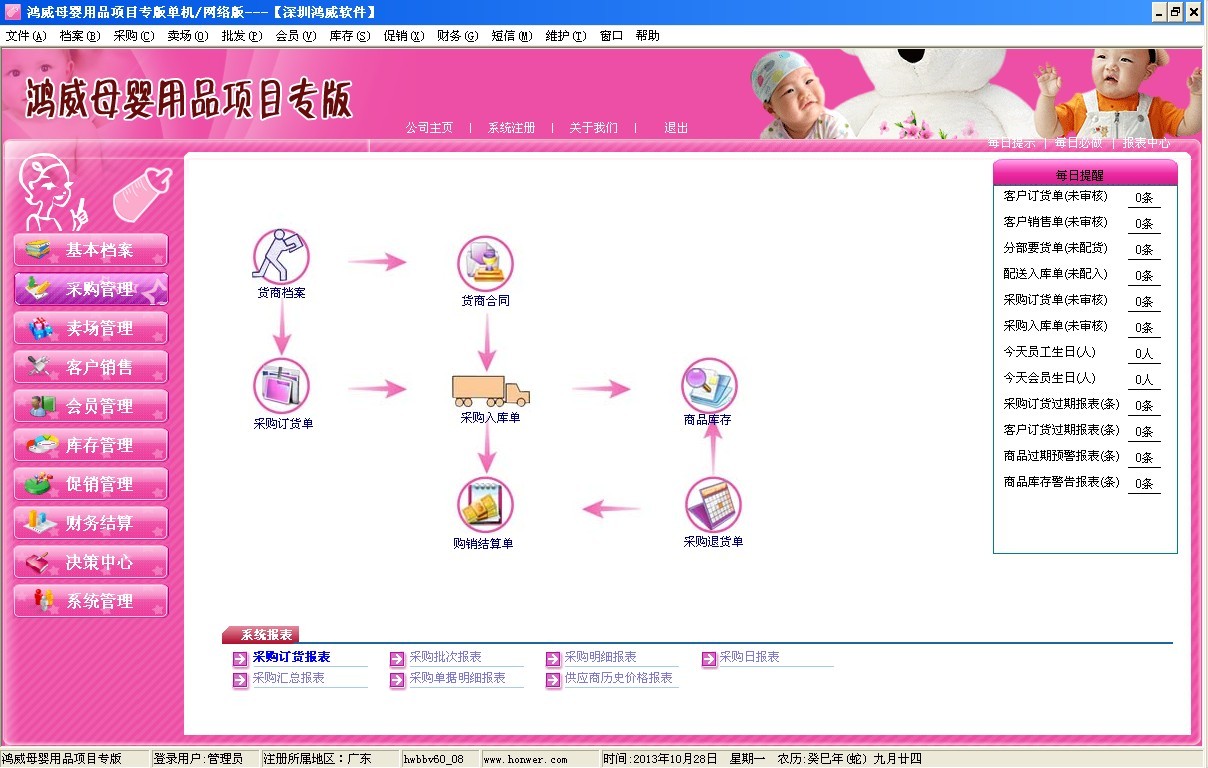Image resolution: width=1208 pixels, height=768 pixels.
Task: Click the 采购入库单 truck icon
Action: tap(490, 389)
